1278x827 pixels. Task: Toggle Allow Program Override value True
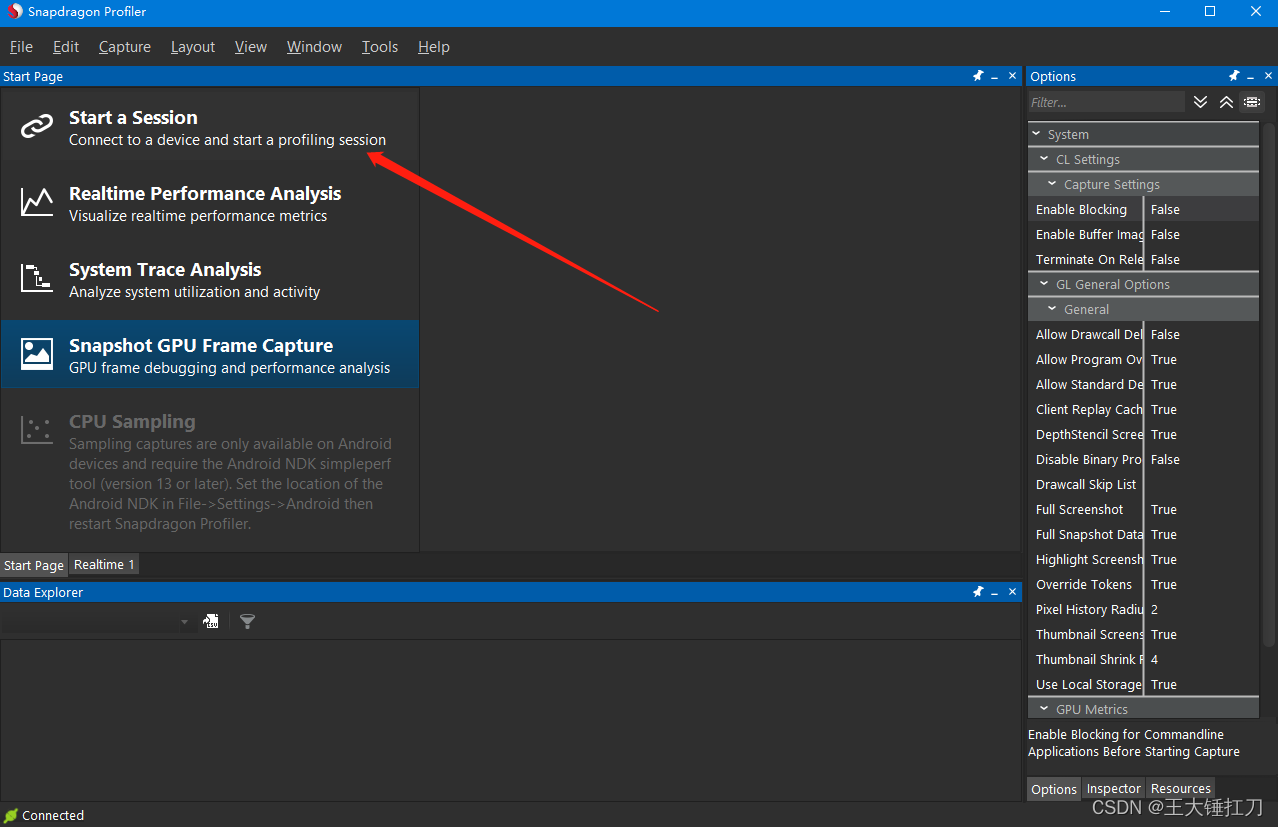pyautogui.click(x=1202, y=359)
